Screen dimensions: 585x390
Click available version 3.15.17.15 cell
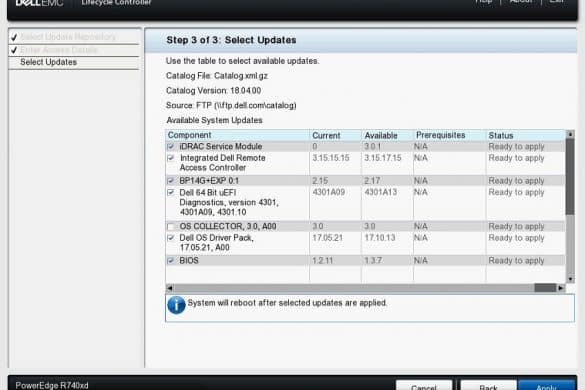click(383, 158)
